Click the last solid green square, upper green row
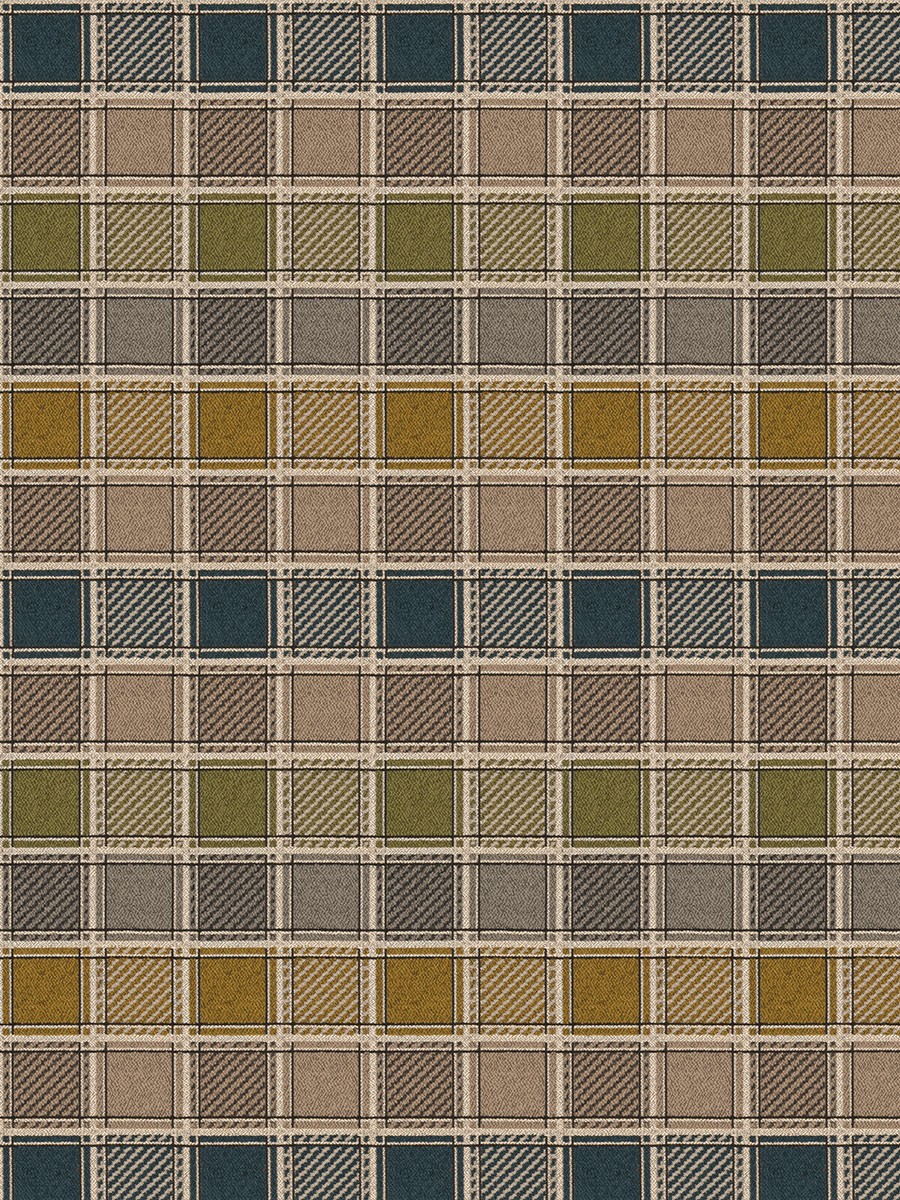The height and width of the screenshot is (1200, 900). tap(792, 235)
